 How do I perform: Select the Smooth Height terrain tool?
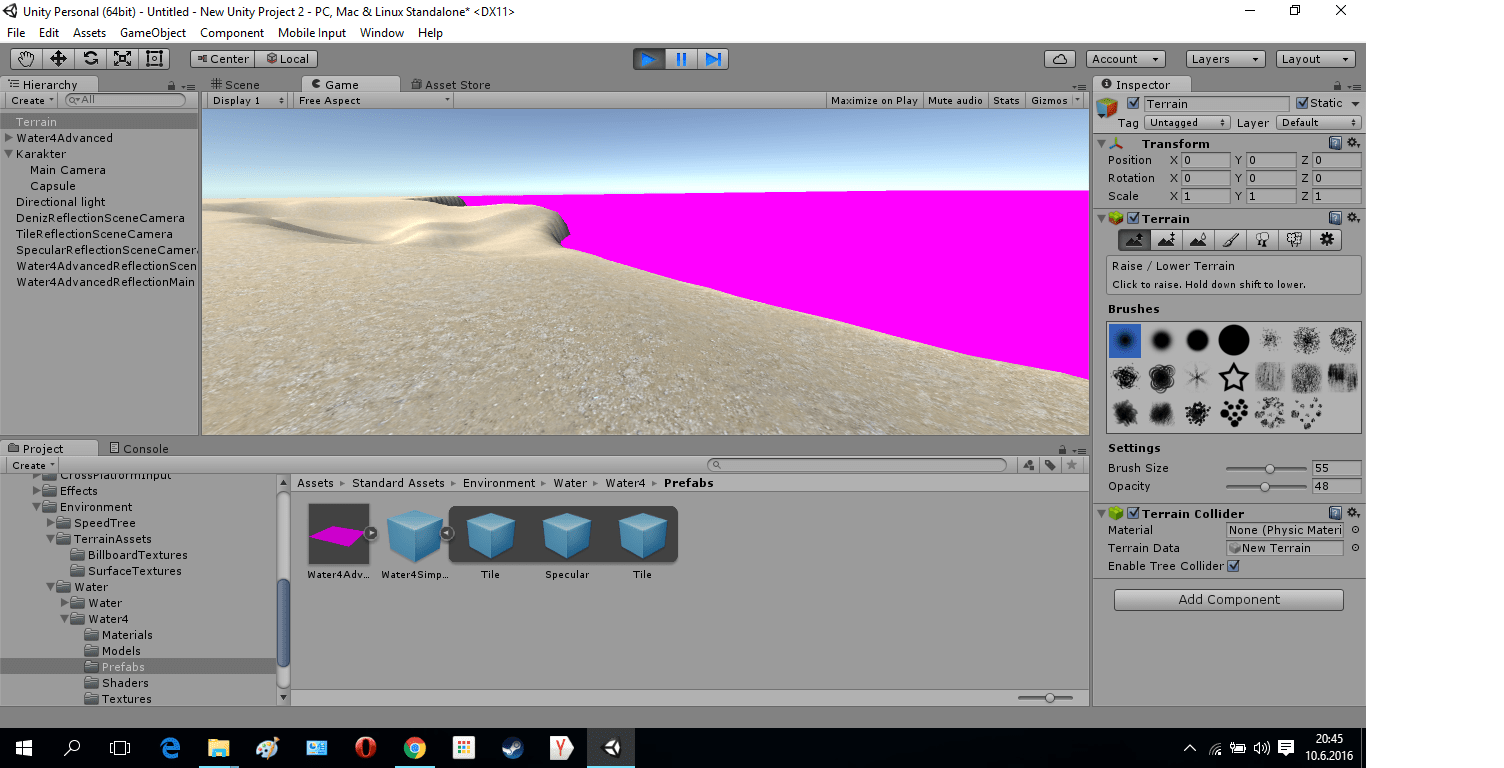[x=1198, y=240]
